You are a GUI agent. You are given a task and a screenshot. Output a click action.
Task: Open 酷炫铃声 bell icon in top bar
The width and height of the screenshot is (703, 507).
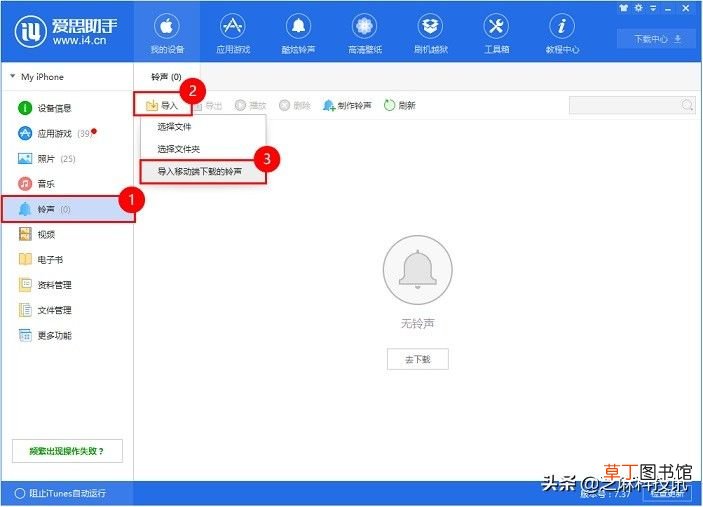pos(299,26)
